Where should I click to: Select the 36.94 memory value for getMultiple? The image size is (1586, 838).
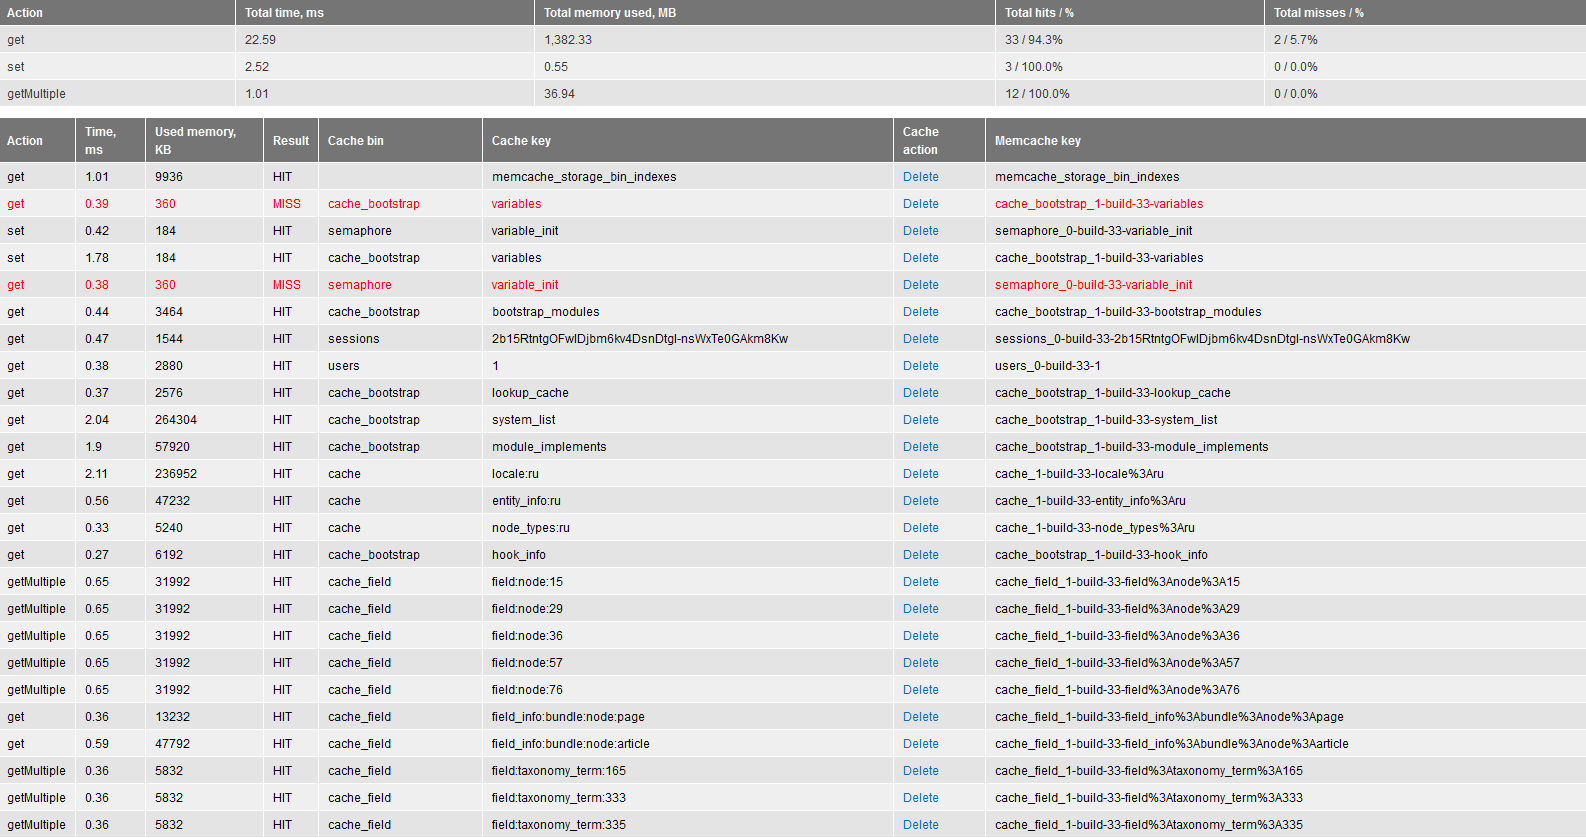(559, 94)
